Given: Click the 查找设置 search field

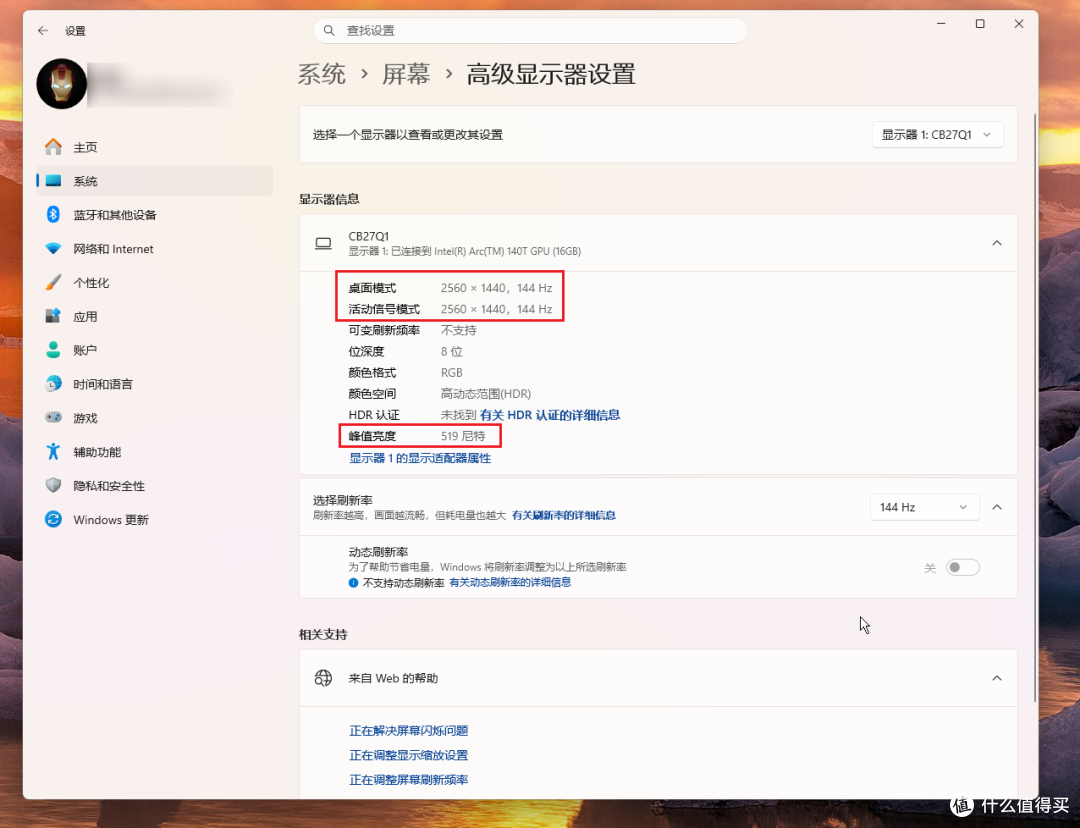Looking at the screenshot, I should [530, 30].
